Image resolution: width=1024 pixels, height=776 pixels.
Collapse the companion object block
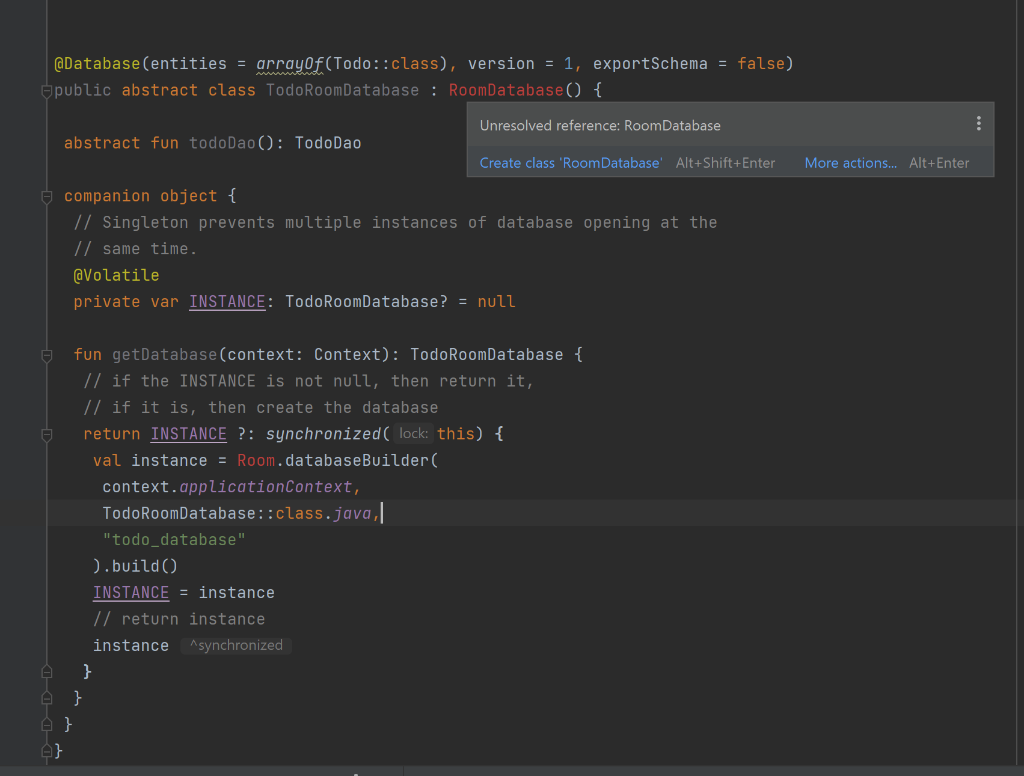click(46, 196)
